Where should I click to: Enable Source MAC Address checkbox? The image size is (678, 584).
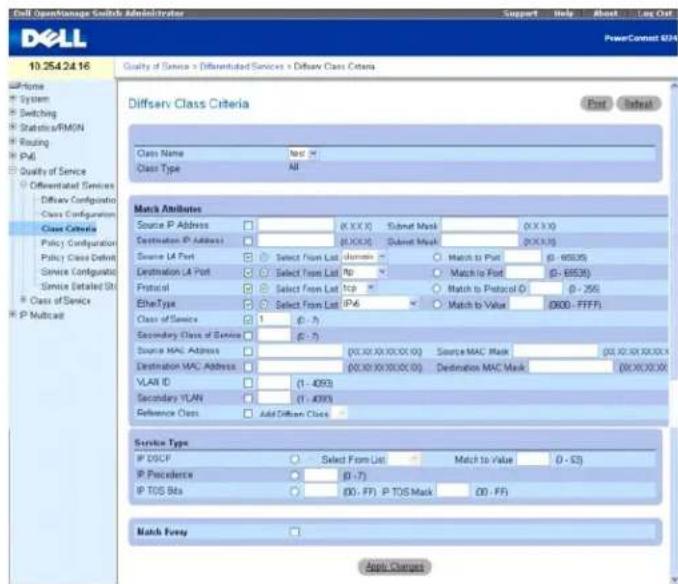click(x=248, y=351)
